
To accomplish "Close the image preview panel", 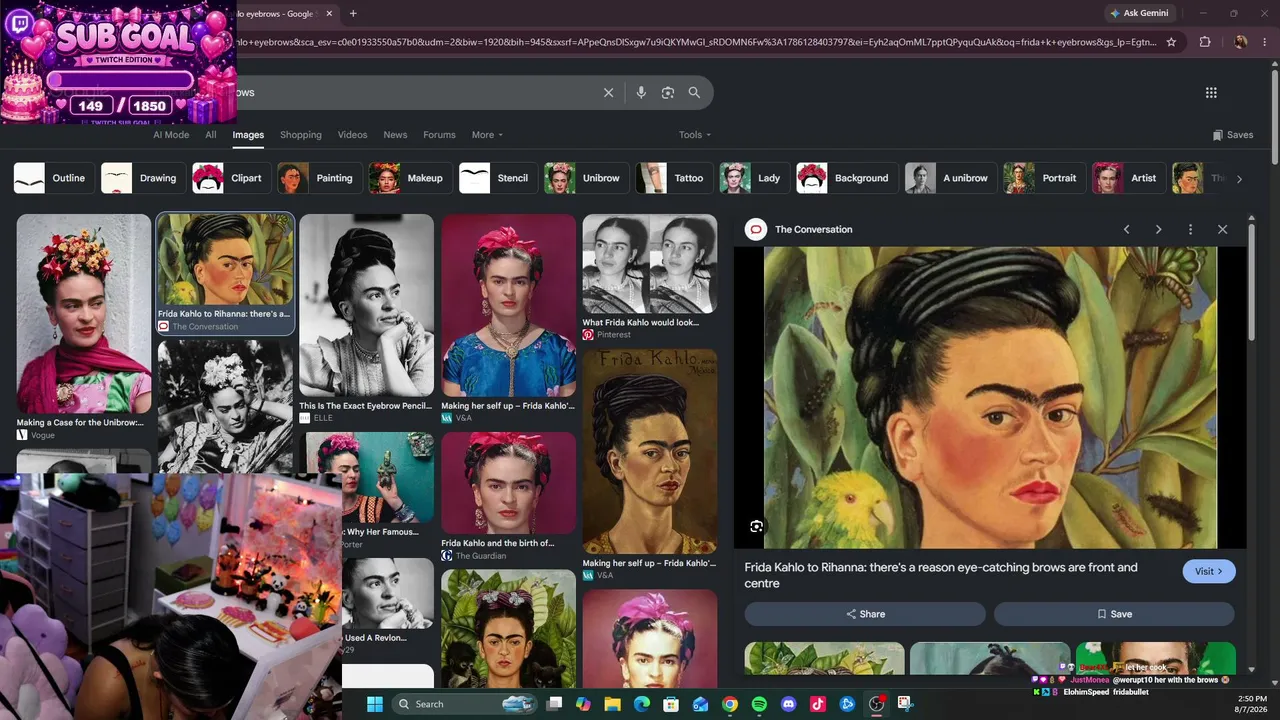I will pos(1222,229).
